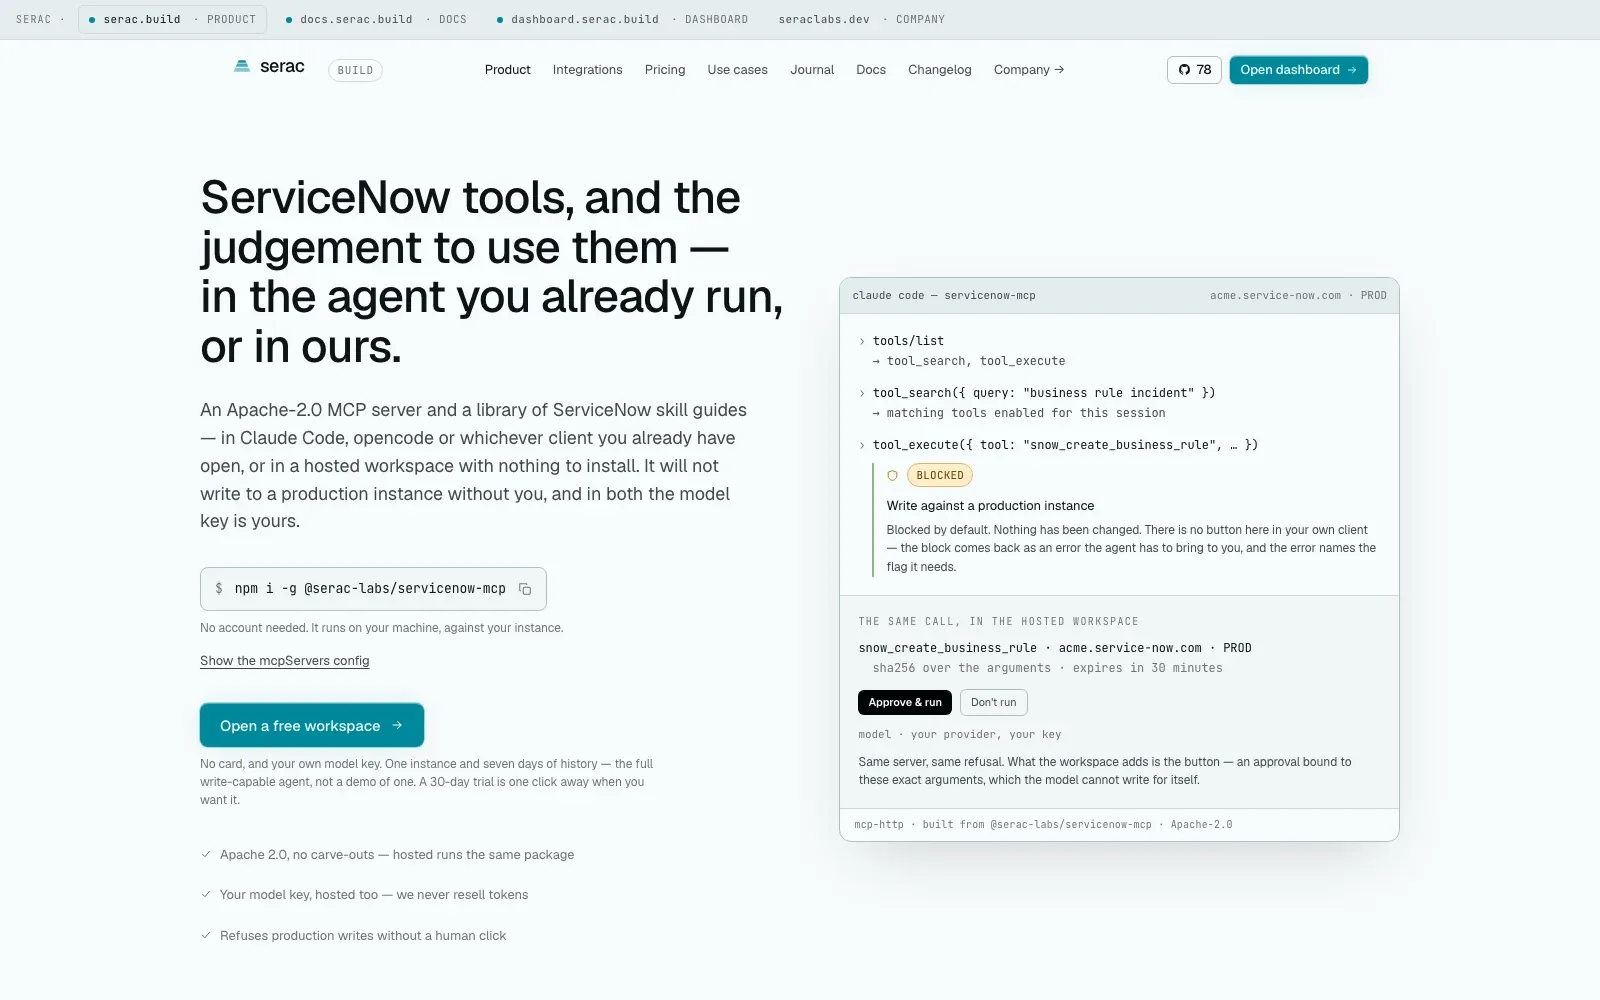The image size is (1600, 1000).
Task: Click the serac wordmark
Action: pyautogui.click(x=282, y=67)
